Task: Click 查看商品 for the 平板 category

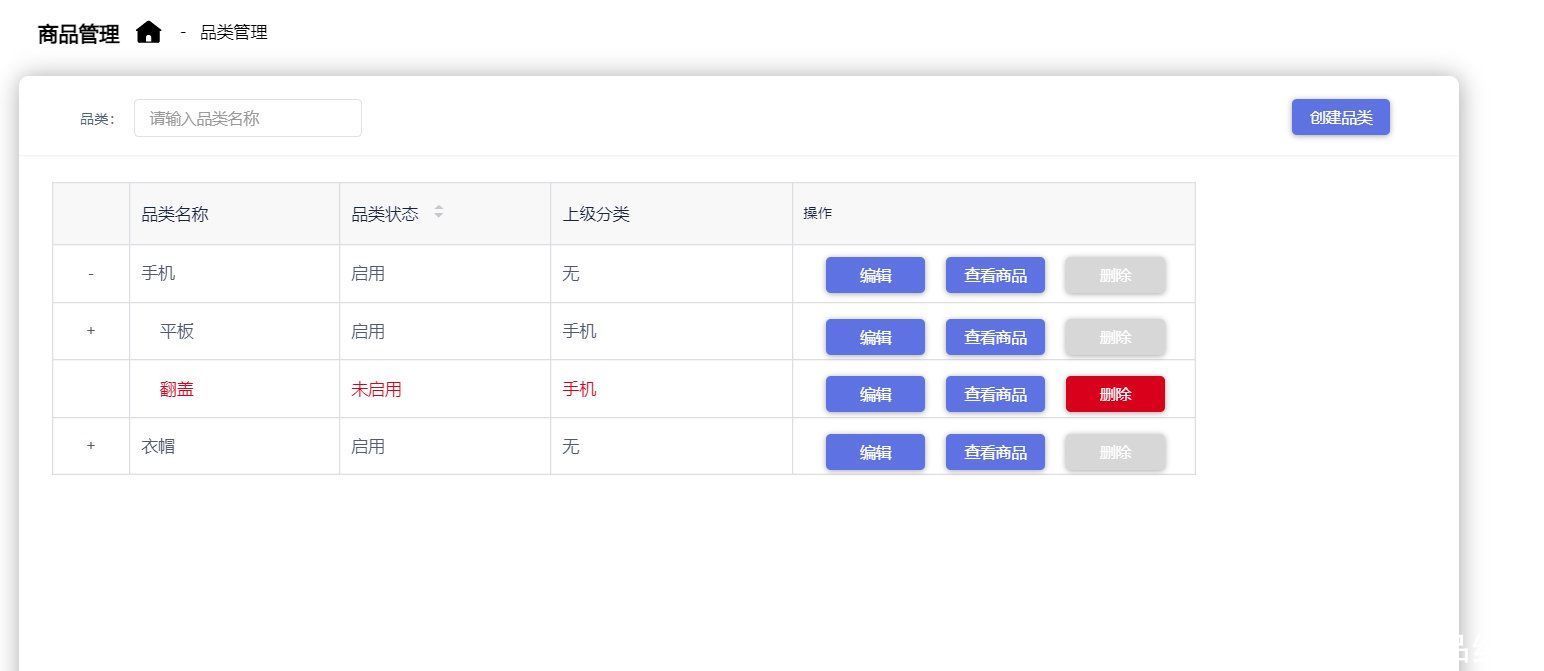Action: point(994,337)
